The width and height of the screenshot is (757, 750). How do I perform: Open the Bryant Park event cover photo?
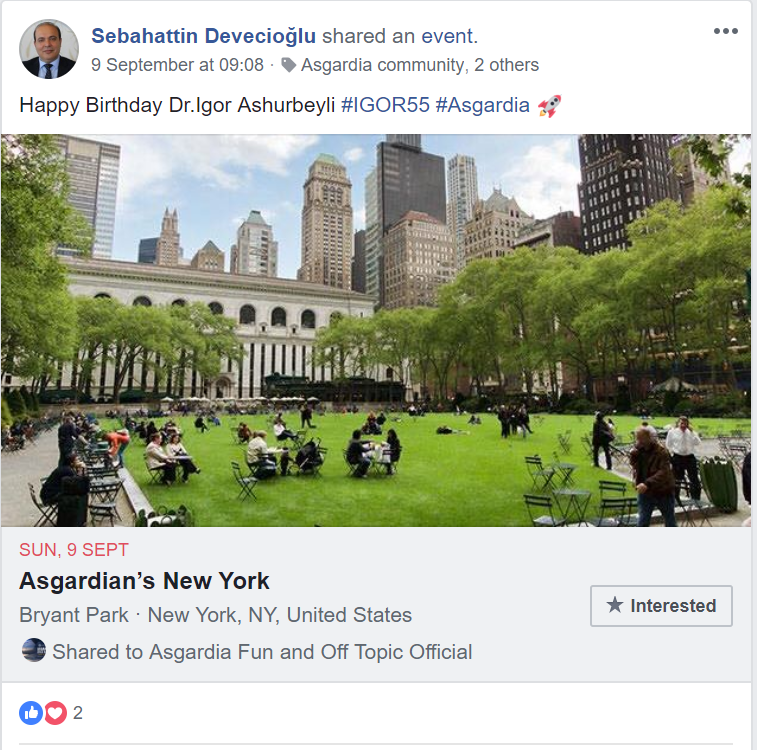376,330
